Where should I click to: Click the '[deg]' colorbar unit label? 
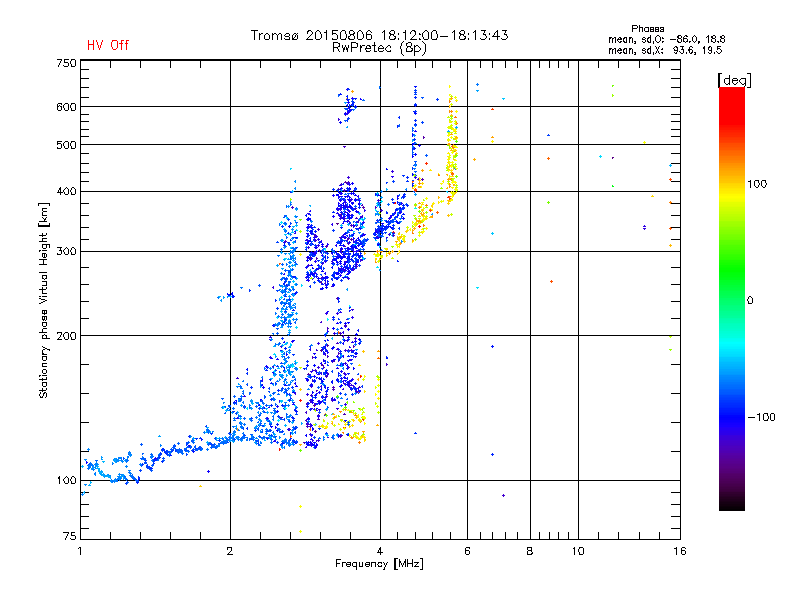point(734,81)
